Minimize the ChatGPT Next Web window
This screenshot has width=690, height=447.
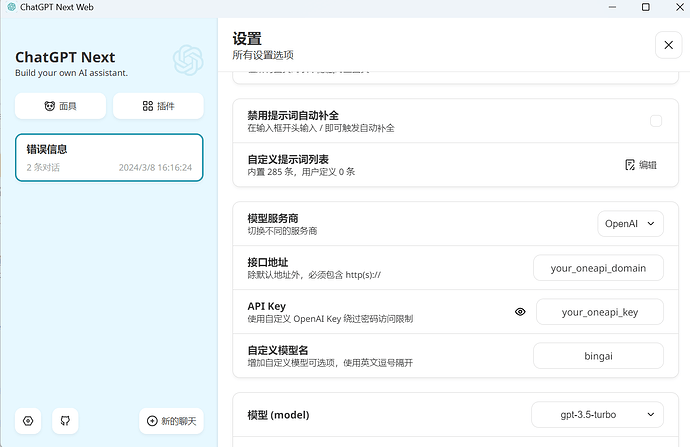tap(612, 7)
